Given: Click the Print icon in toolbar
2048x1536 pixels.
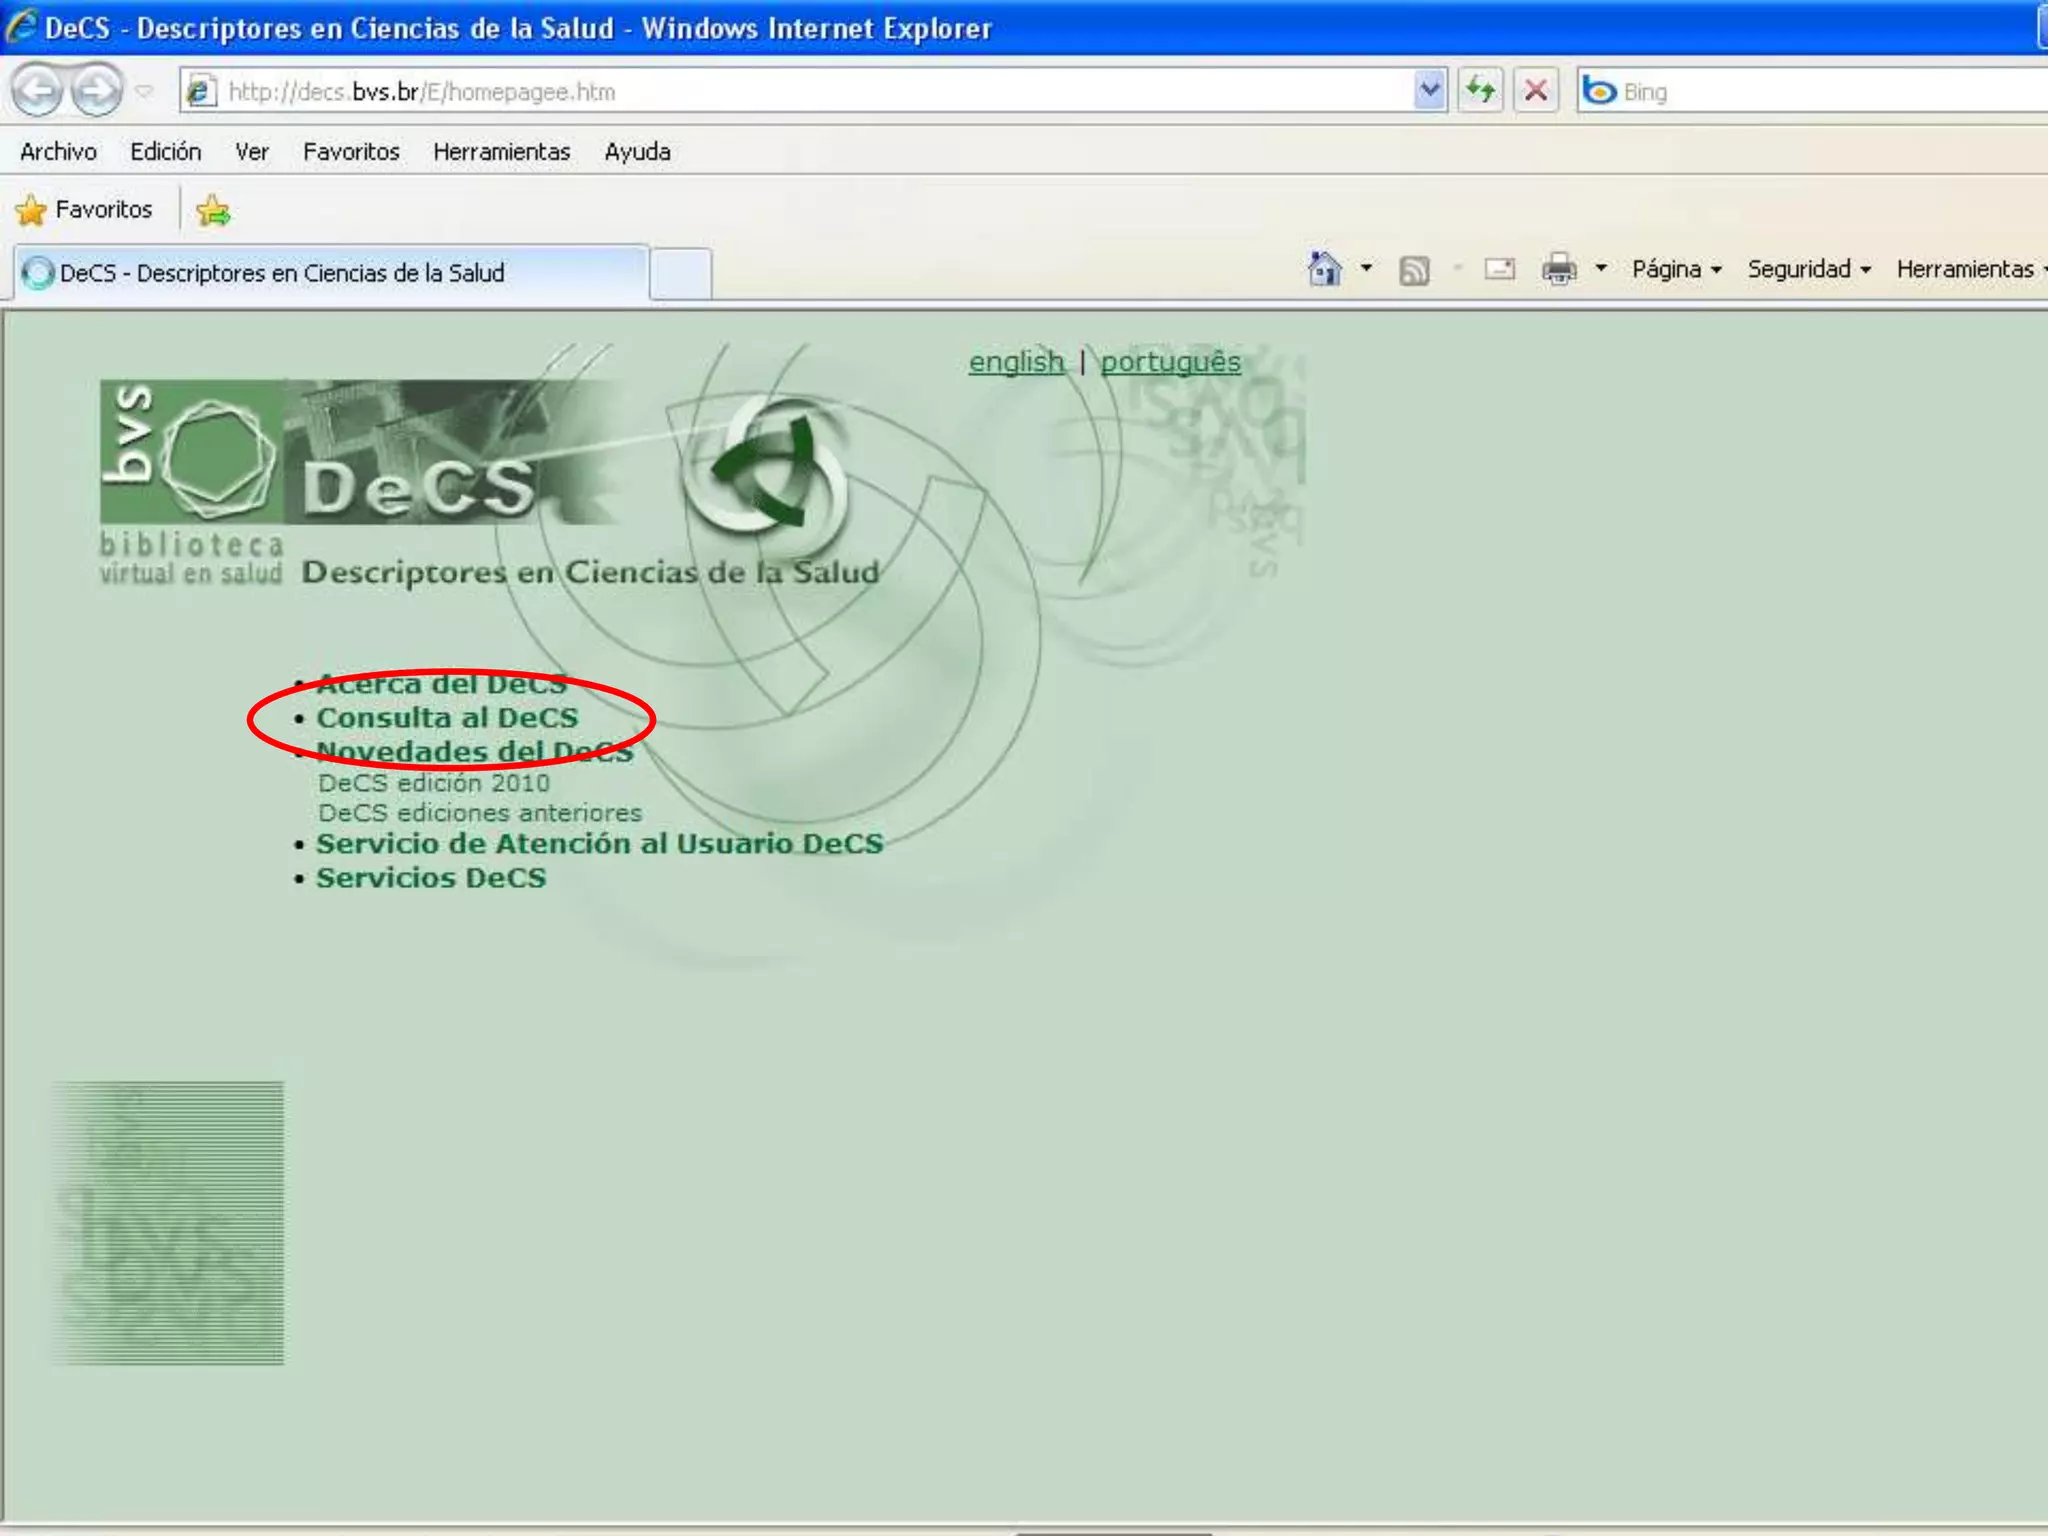Looking at the screenshot, I should (1558, 269).
